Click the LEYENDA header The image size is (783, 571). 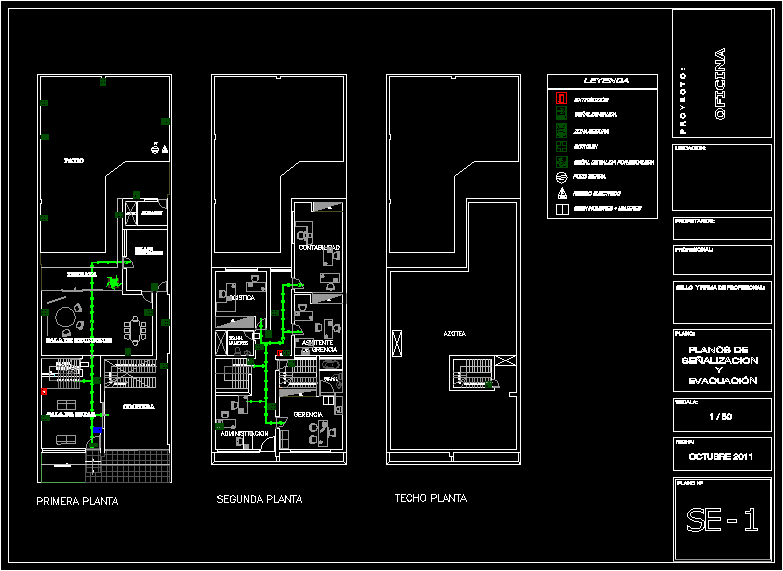tap(605, 80)
